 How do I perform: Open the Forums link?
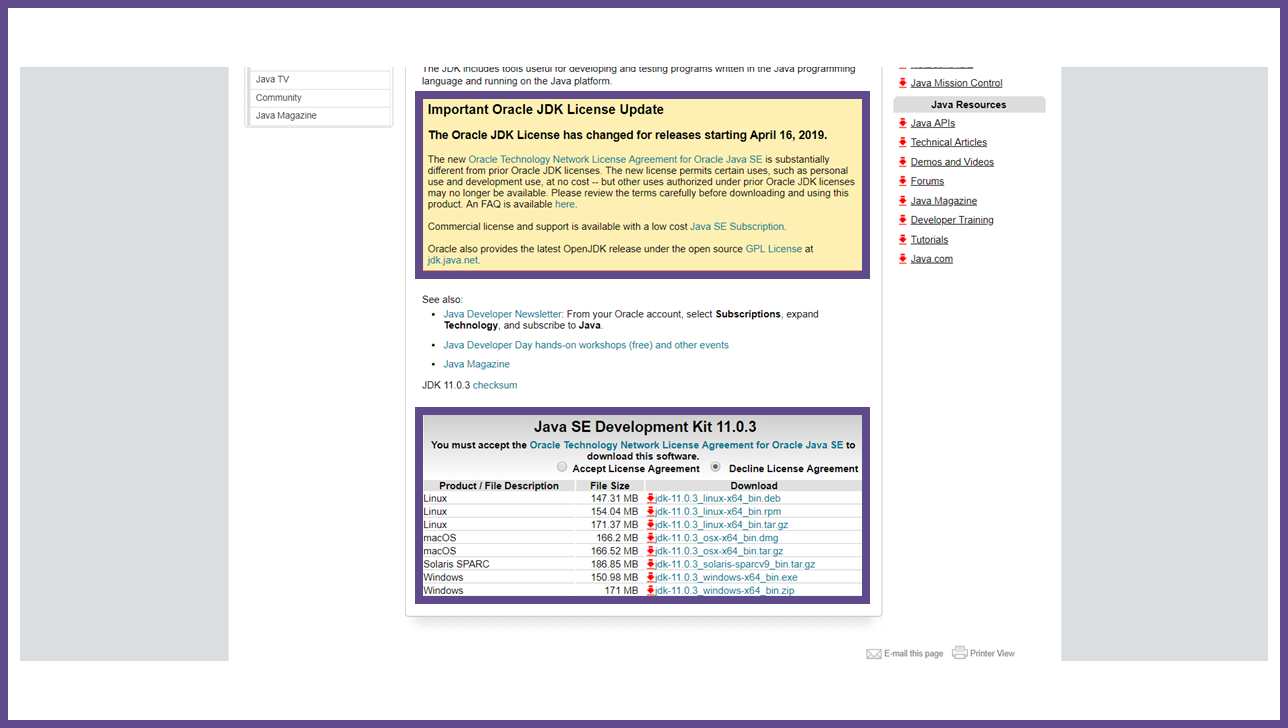tap(927, 181)
